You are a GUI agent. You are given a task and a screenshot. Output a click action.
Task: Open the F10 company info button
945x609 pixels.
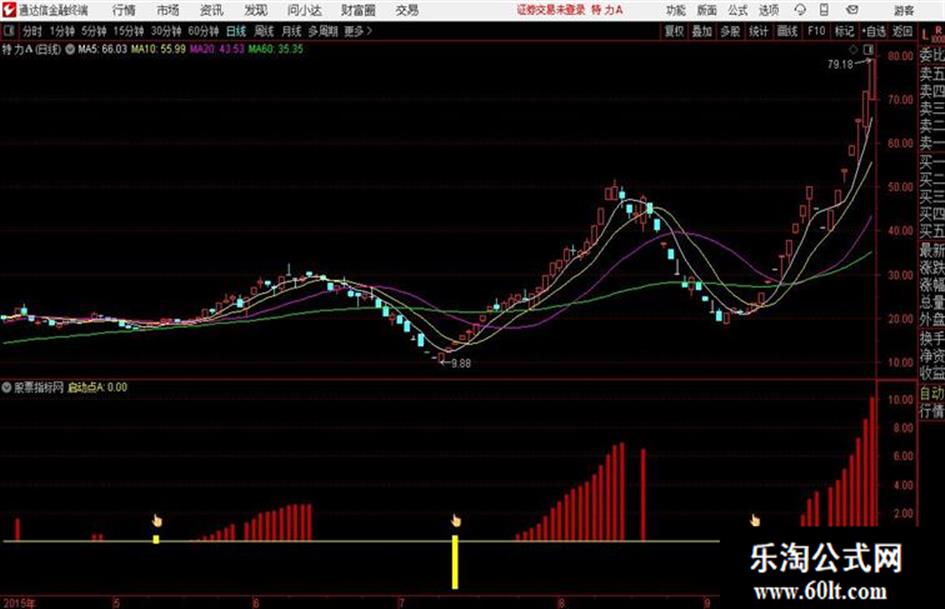tap(816, 31)
